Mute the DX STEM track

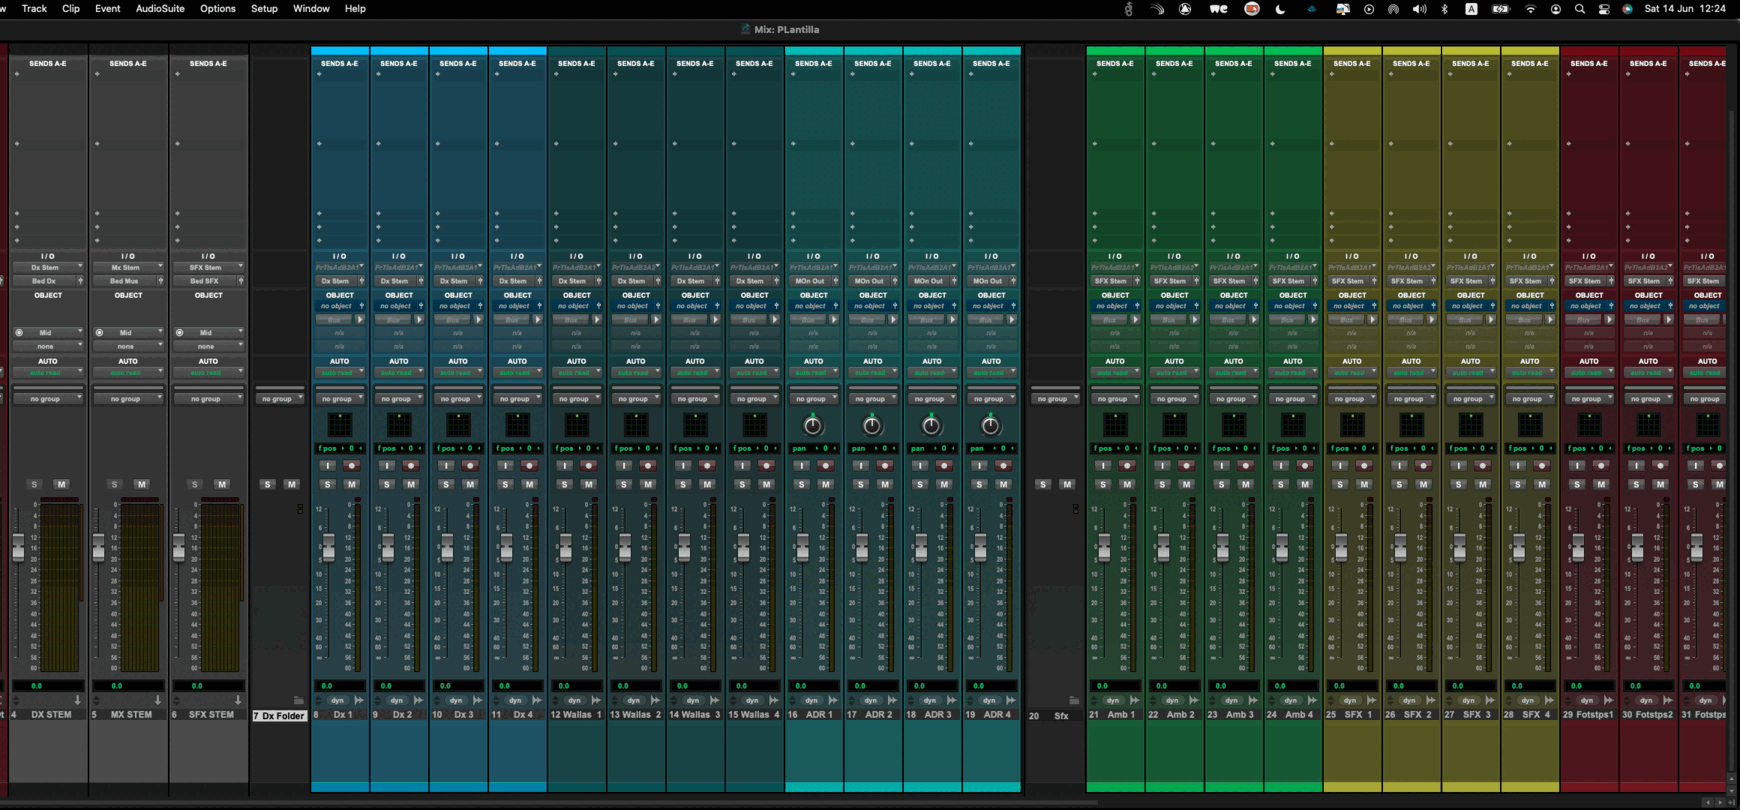tap(61, 484)
